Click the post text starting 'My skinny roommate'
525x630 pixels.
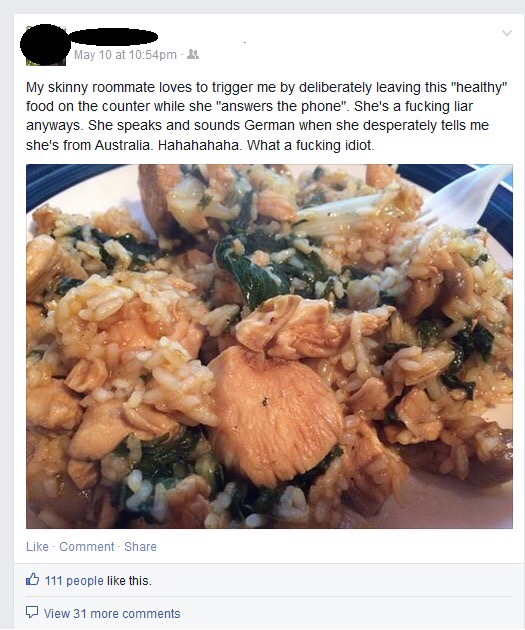(x=267, y=116)
